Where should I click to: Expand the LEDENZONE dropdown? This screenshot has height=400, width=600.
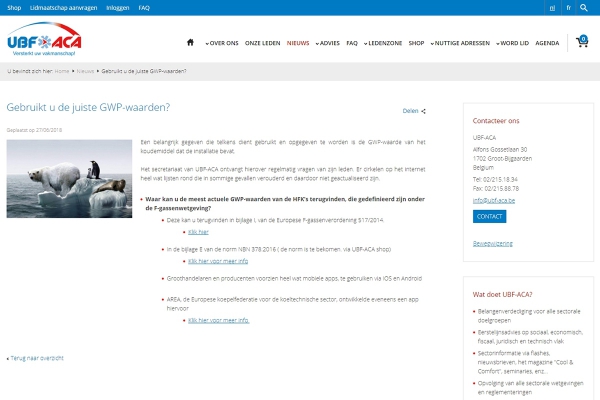[383, 43]
